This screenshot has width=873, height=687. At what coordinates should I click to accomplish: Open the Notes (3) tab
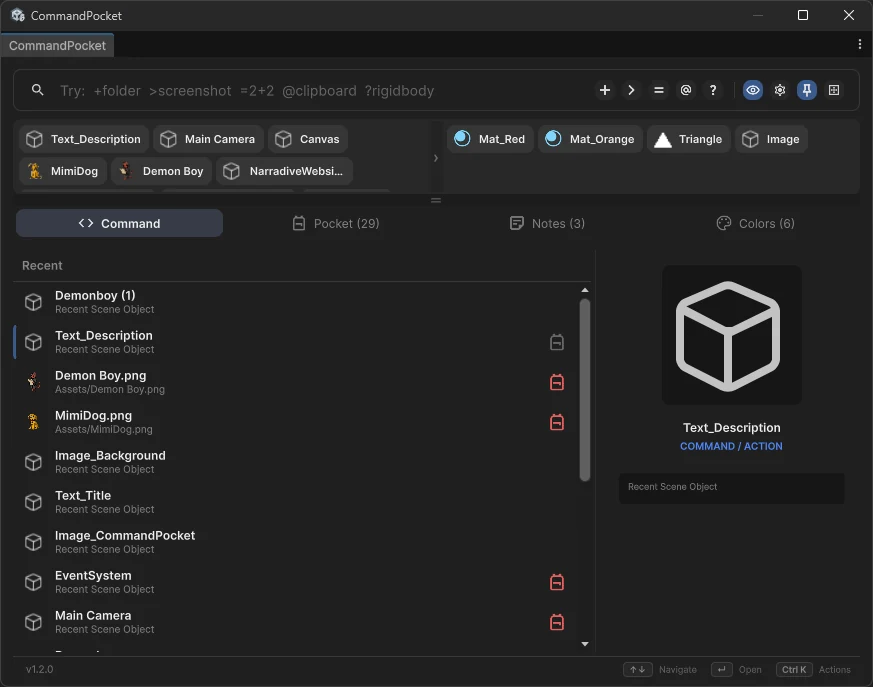pyautogui.click(x=547, y=223)
